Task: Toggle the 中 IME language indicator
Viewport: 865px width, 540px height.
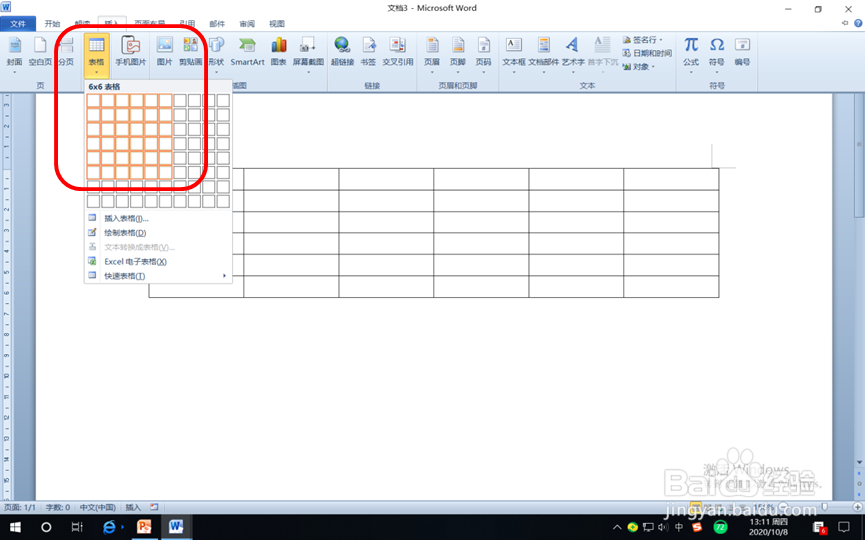Action: coord(679,527)
